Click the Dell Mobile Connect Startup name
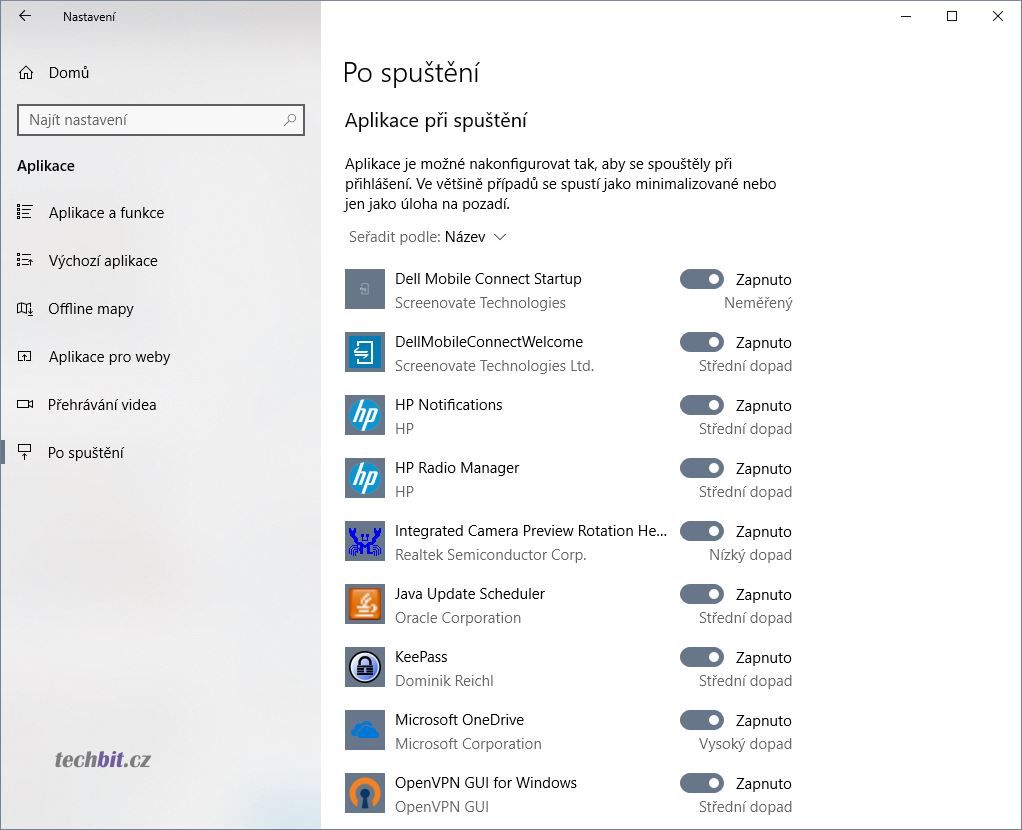Image resolution: width=1022 pixels, height=830 pixels. (488, 278)
